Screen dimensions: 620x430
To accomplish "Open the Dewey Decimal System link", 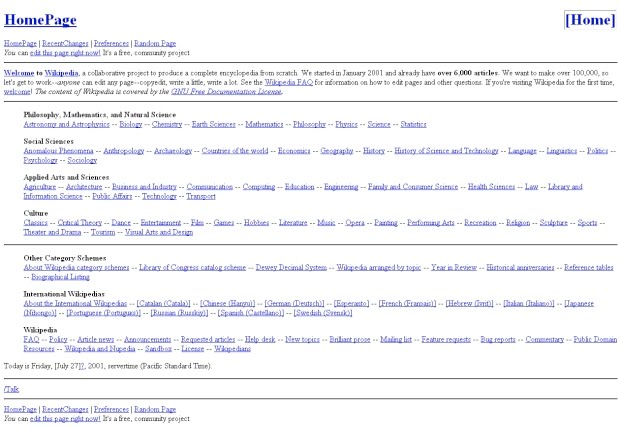I will (291, 268).
